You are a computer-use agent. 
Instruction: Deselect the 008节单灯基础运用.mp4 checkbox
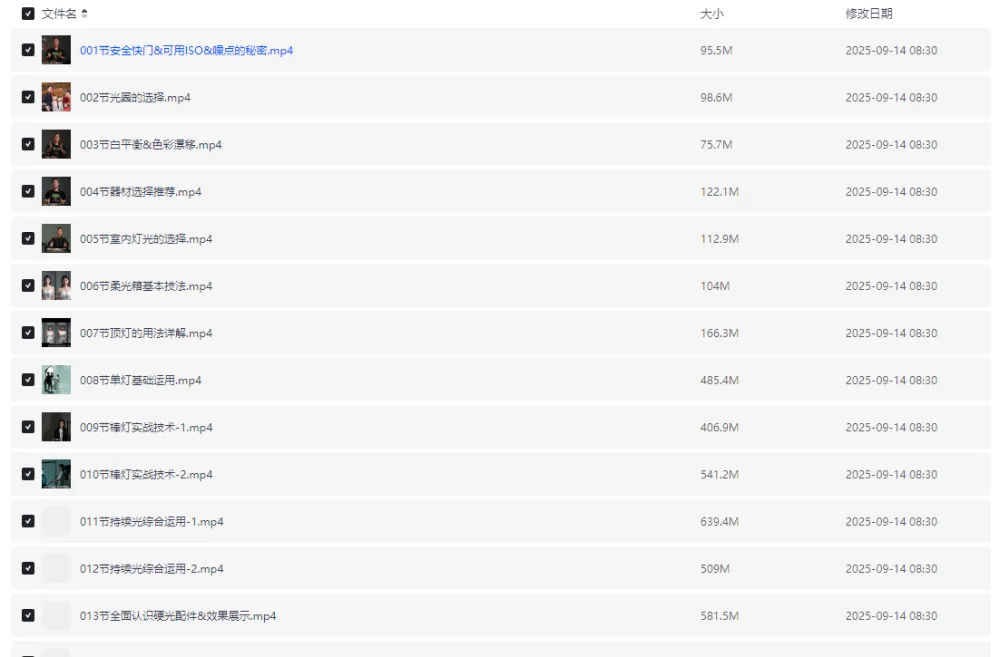[28, 380]
